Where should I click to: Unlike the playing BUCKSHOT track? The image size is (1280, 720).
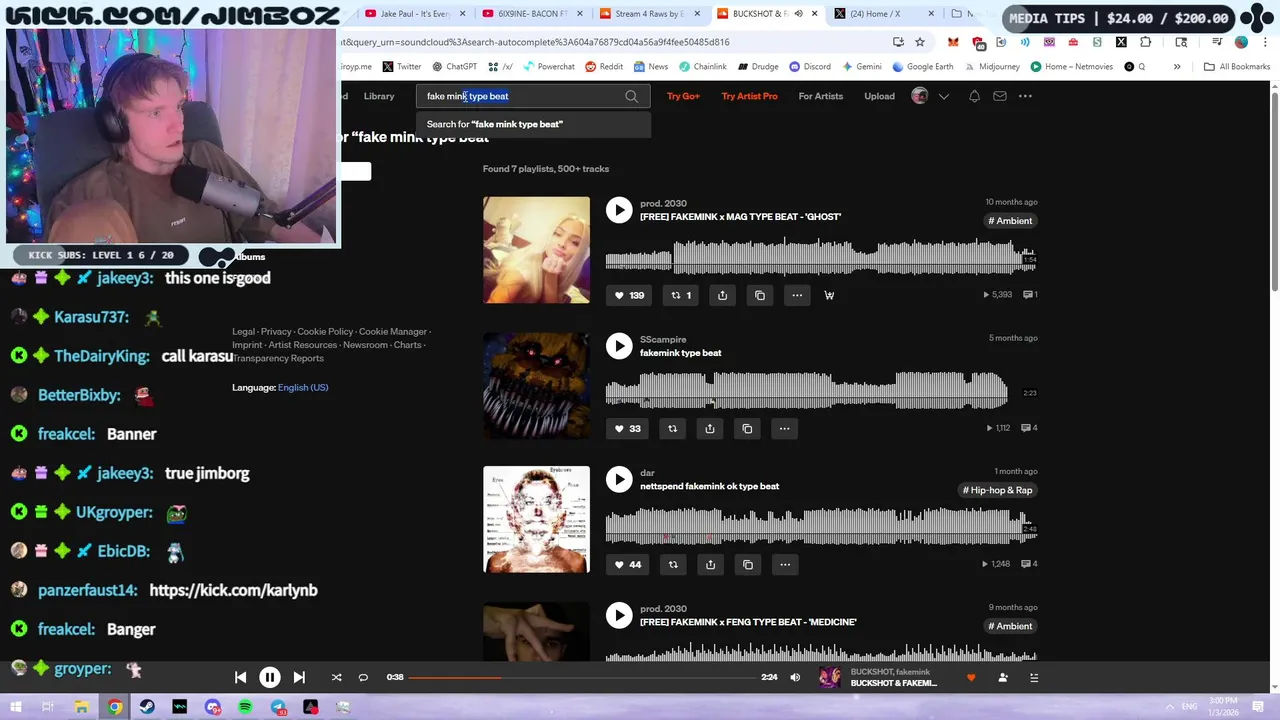click(x=970, y=677)
